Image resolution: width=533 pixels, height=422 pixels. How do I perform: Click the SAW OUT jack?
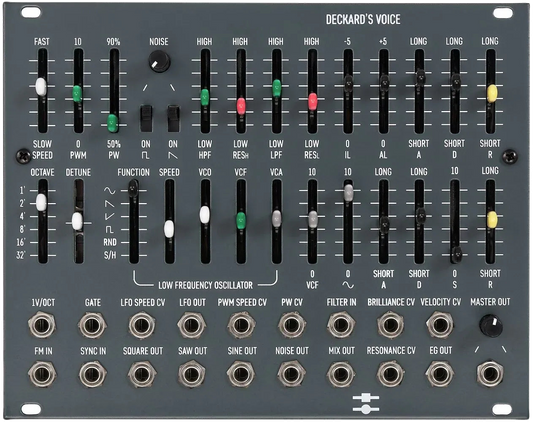coord(192,374)
